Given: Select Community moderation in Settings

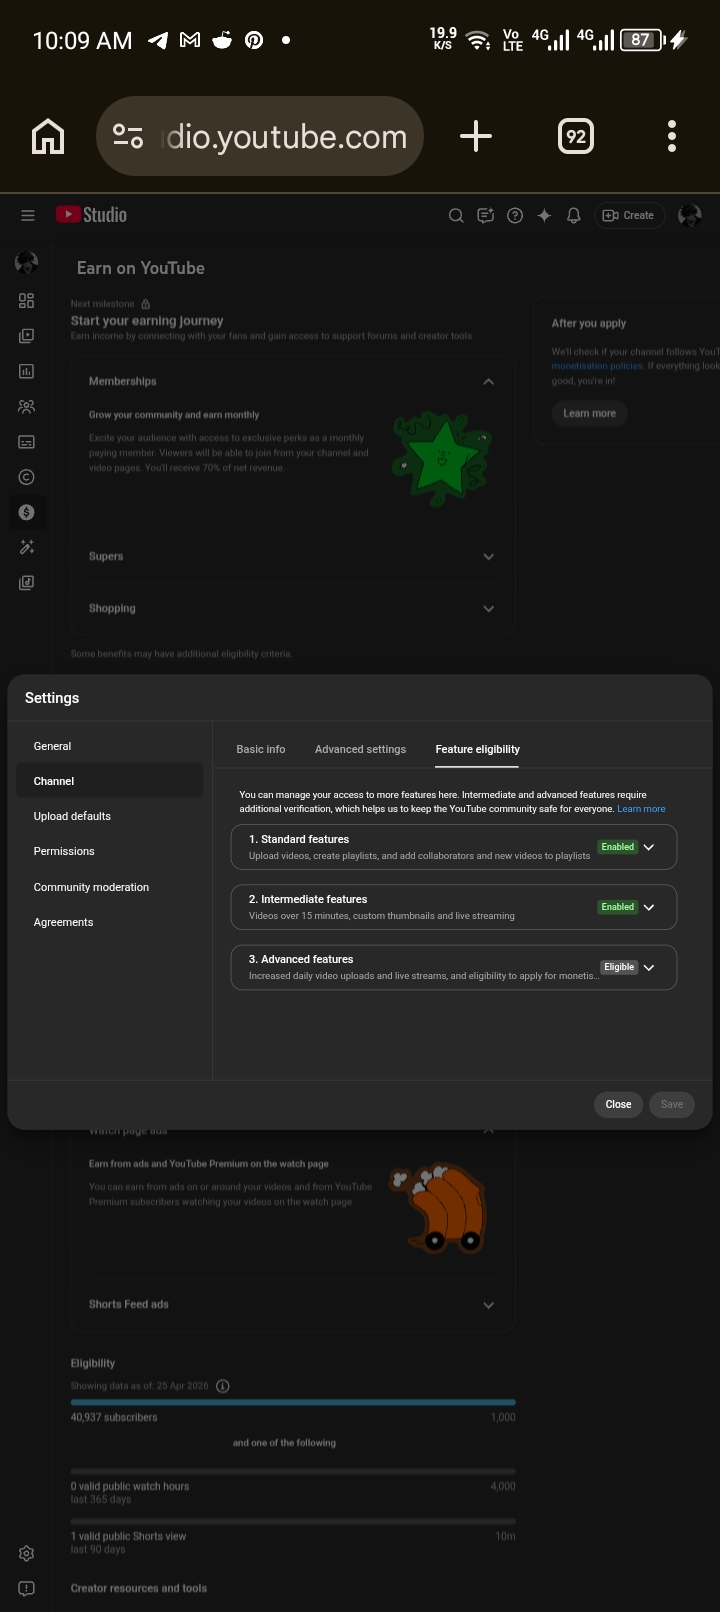Looking at the screenshot, I should (110, 887).
